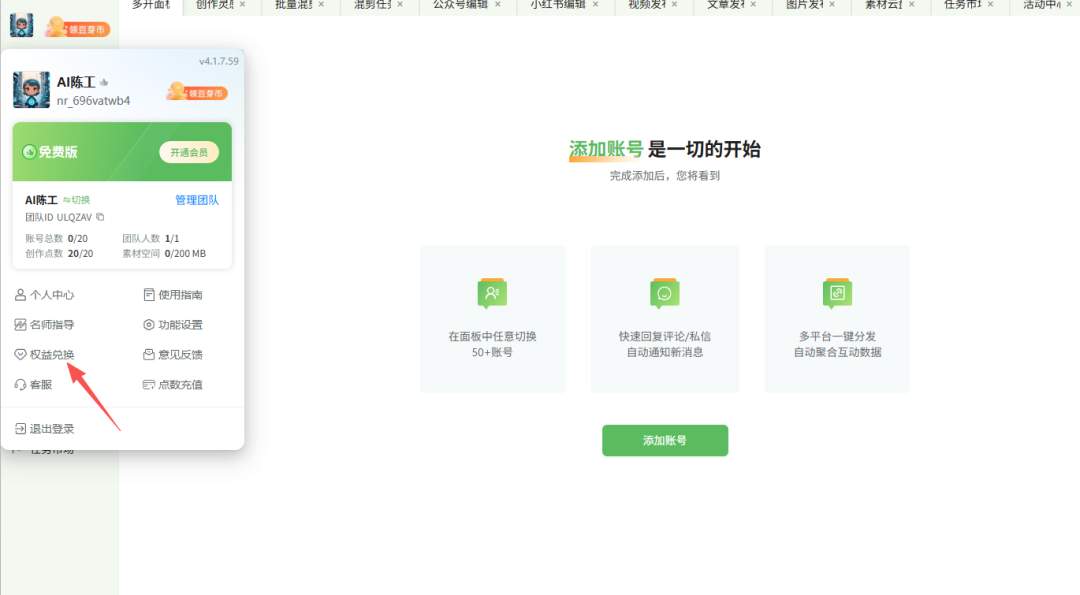The width and height of the screenshot is (1080, 595).
Task: Switch to the 公众号编辑 tab
Action: tap(460, 6)
